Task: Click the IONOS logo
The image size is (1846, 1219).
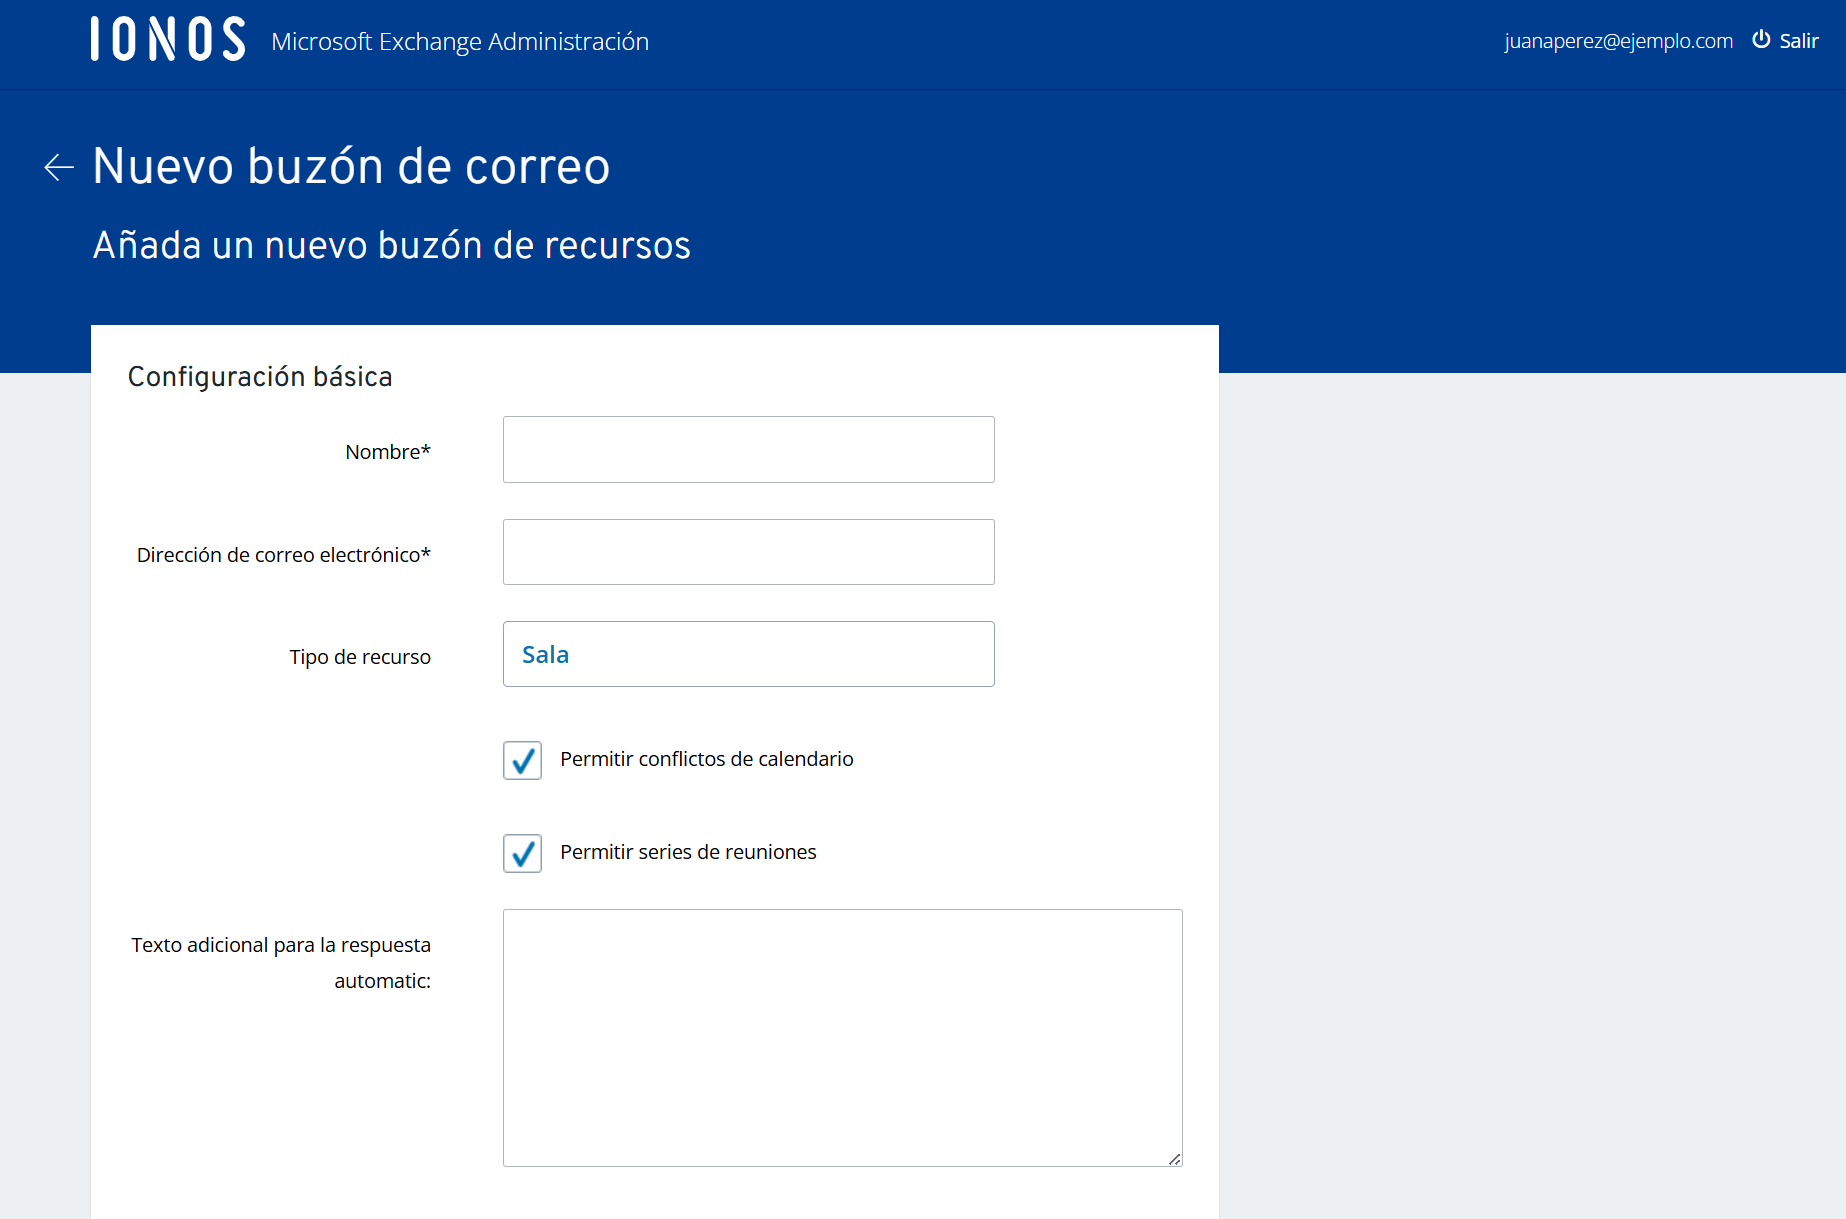Action: tap(166, 38)
